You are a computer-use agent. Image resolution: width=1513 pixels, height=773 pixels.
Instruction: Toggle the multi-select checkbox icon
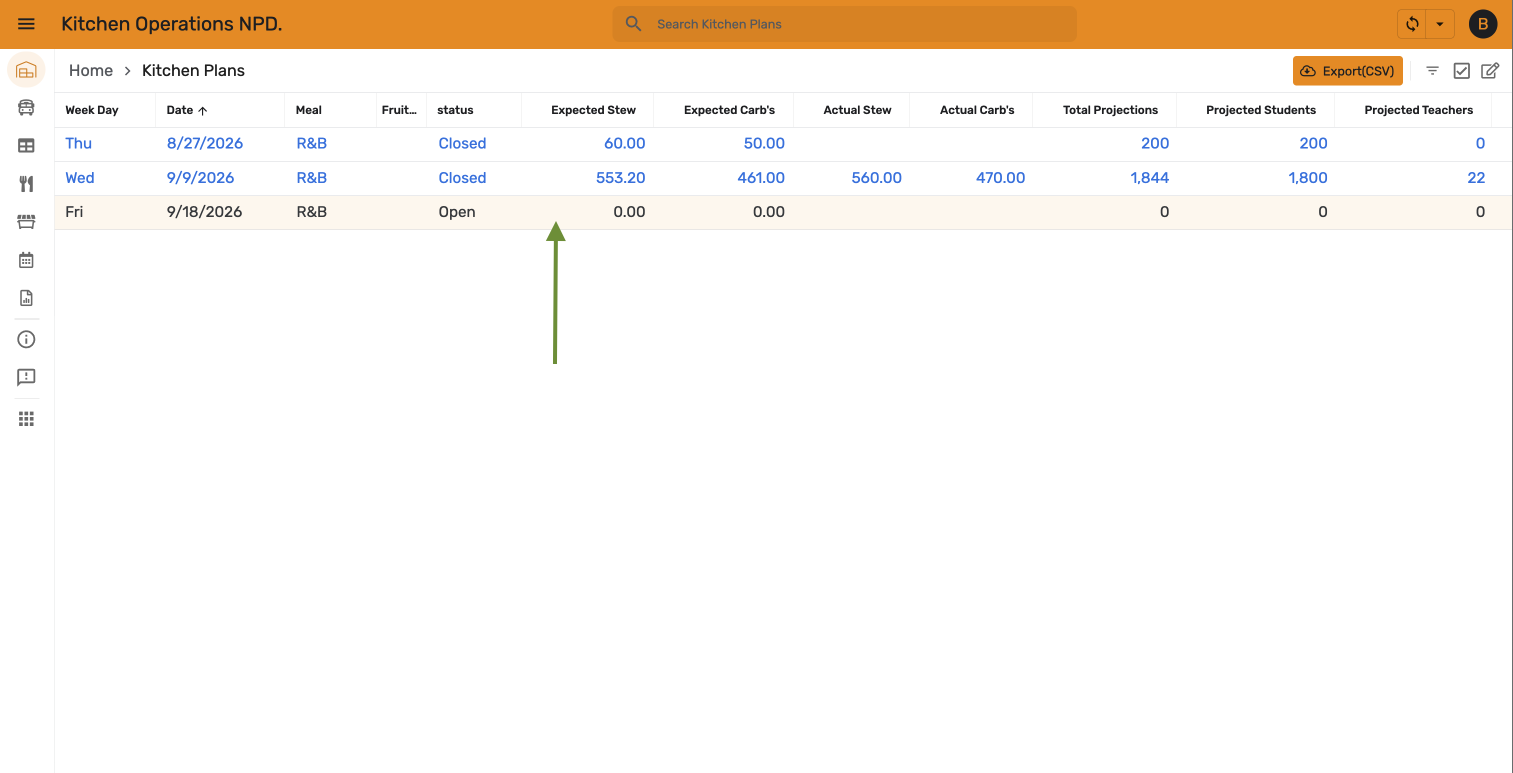coord(1461,71)
